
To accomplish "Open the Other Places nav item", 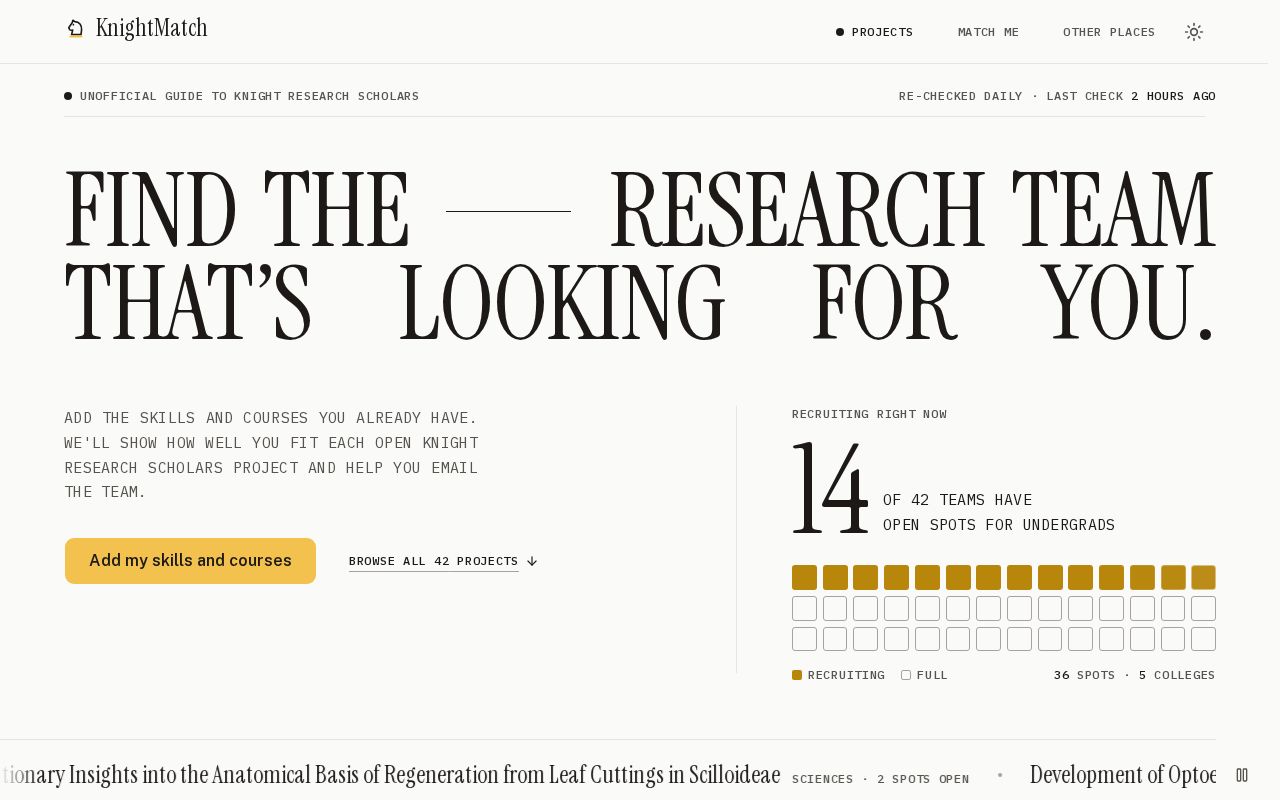I will tap(1109, 32).
